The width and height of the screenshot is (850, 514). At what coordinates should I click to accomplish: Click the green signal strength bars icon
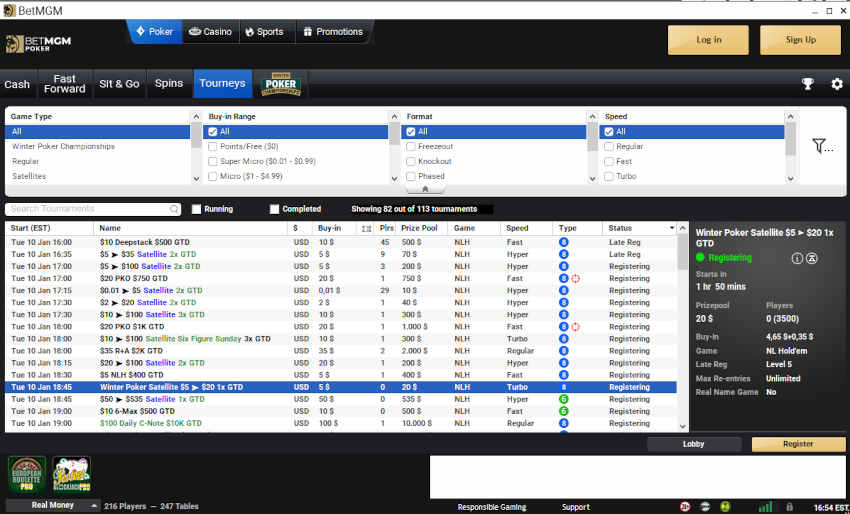point(765,507)
